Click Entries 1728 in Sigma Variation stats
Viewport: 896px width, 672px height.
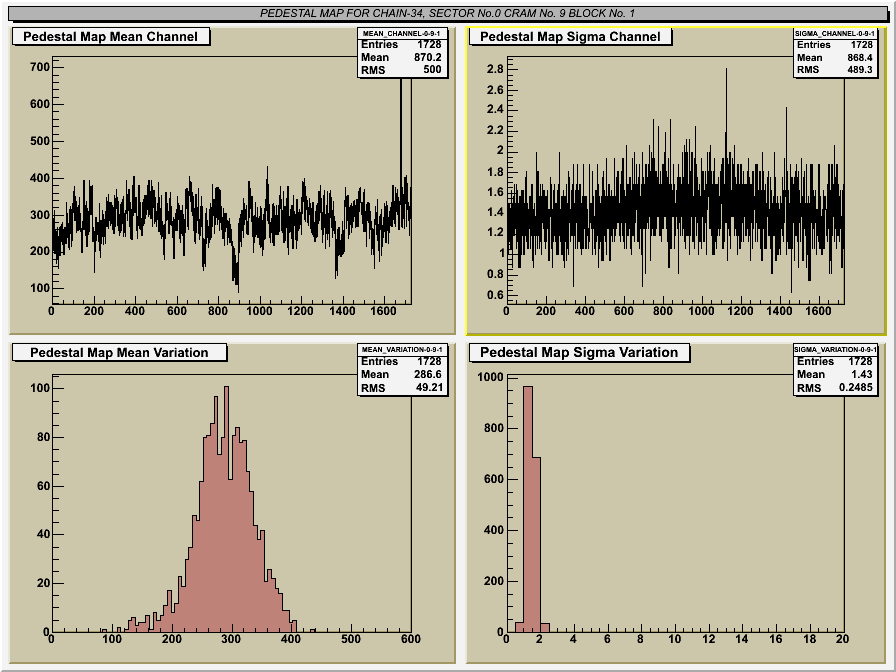coord(834,361)
